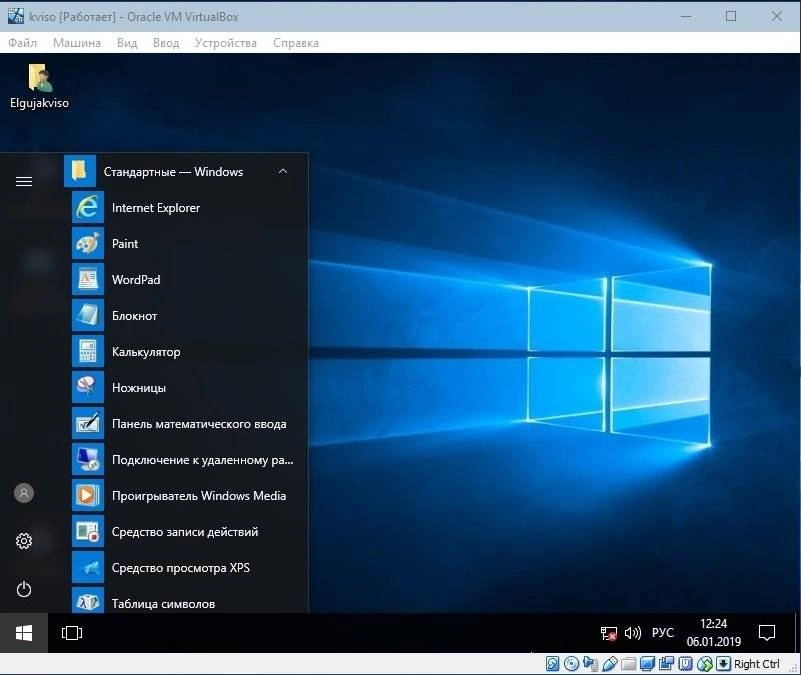Open the Устройства menu
This screenshot has height=675, width=801.
pyautogui.click(x=226, y=43)
